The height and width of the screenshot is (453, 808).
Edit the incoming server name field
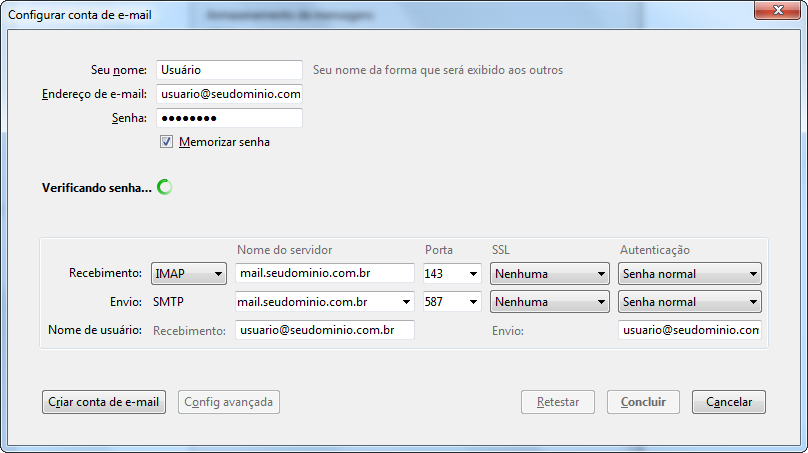(324, 274)
